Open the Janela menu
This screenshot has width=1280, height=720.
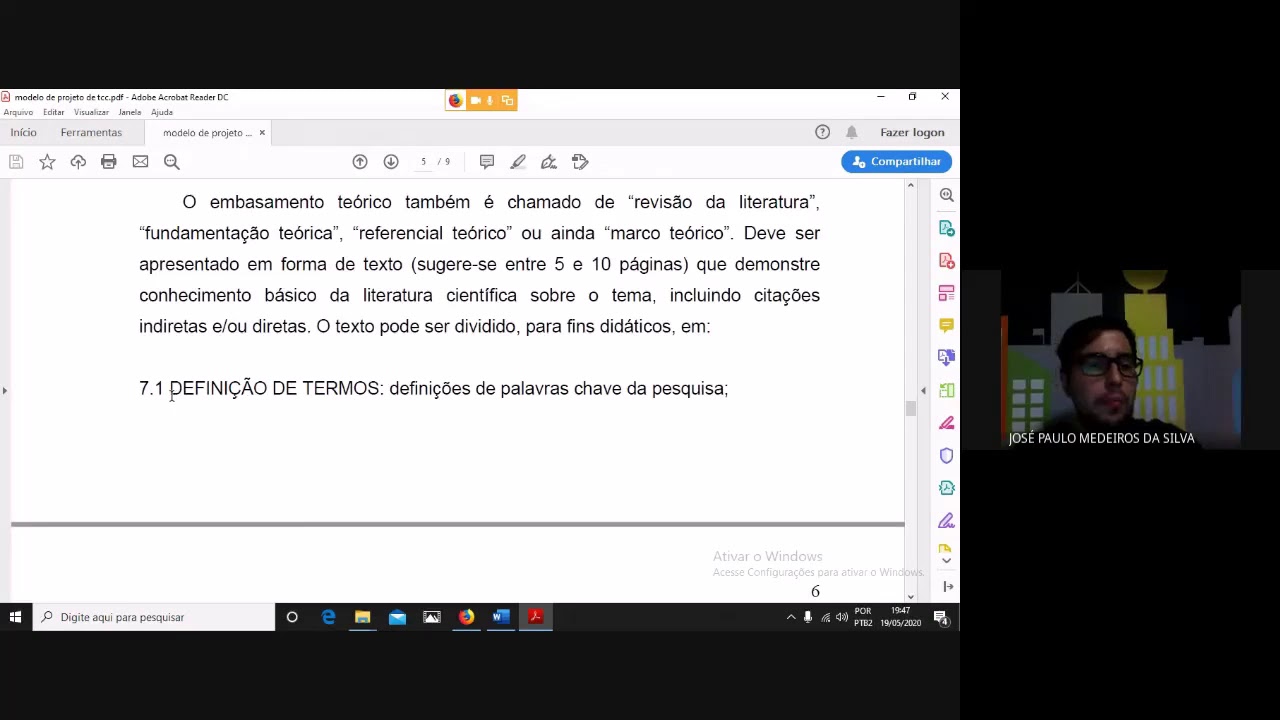pos(130,112)
